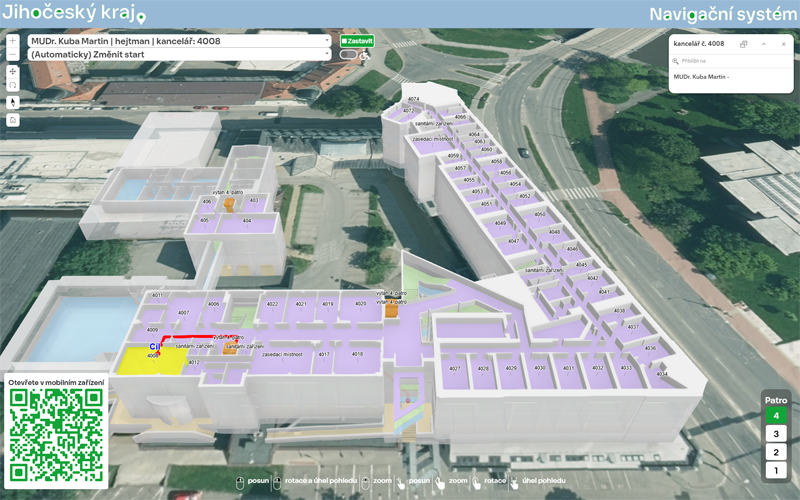
Task: Reset the compass north orientation
Action: pos(12,102)
